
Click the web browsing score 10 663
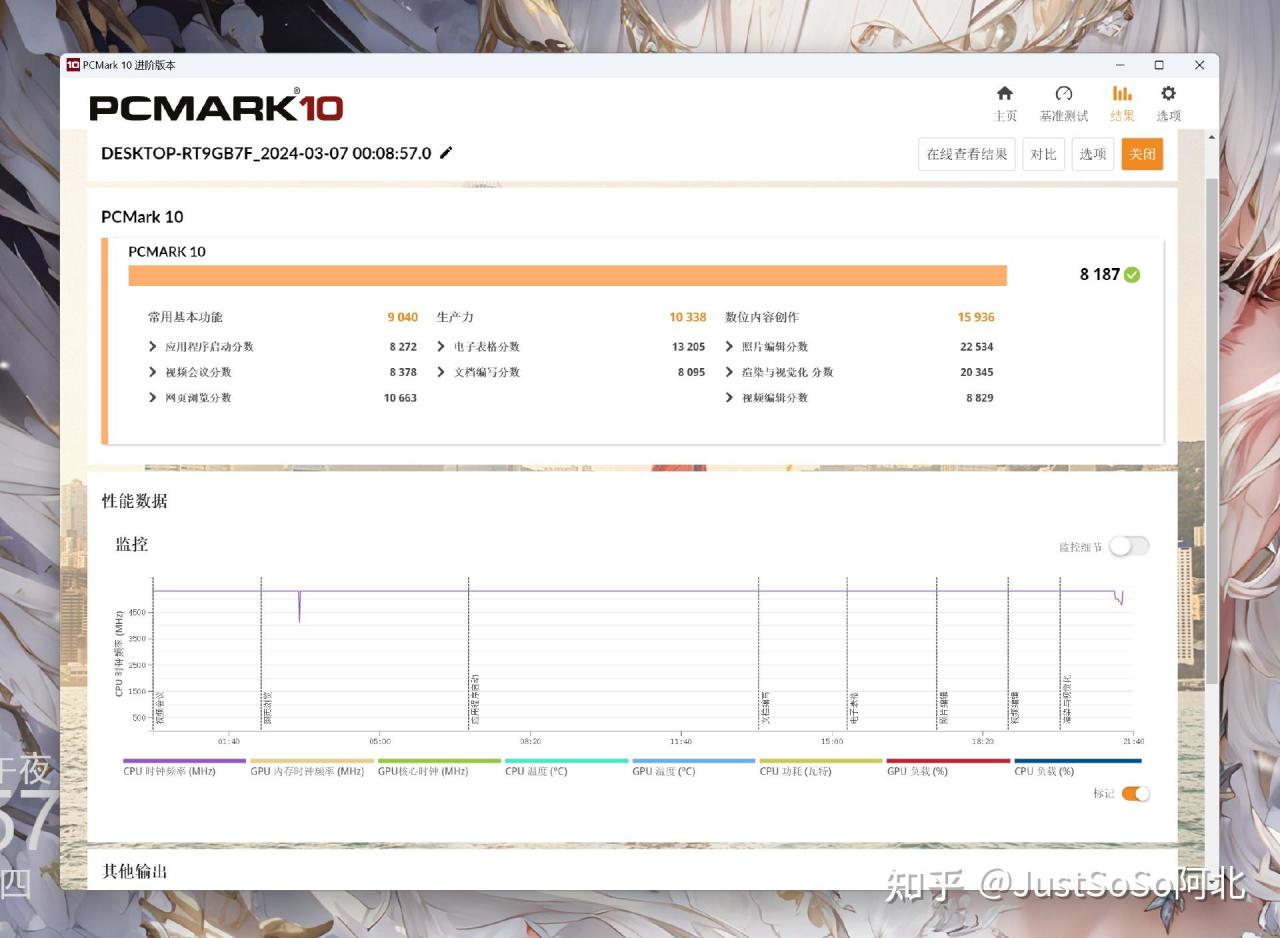click(400, 398)
